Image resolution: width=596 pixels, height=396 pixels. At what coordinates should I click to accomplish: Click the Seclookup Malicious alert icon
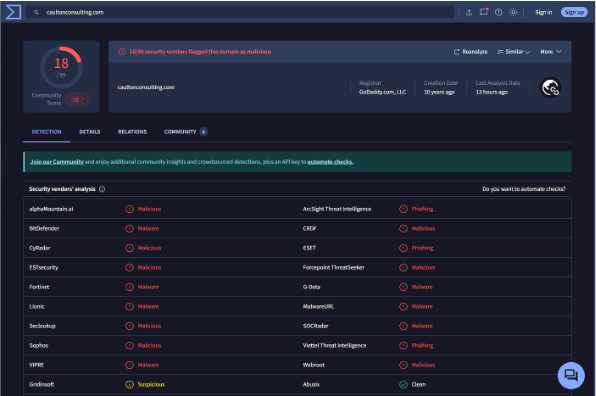130,326
